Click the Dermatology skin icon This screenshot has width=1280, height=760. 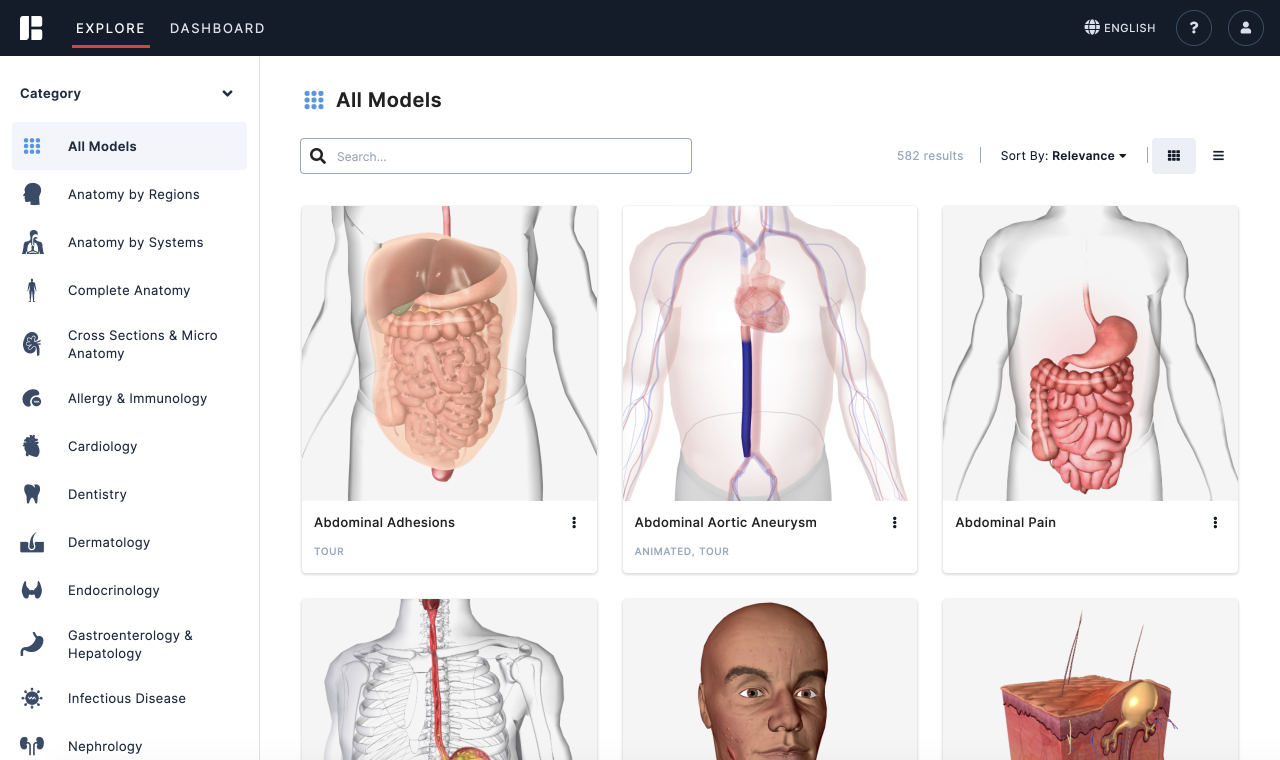(32, 542)
